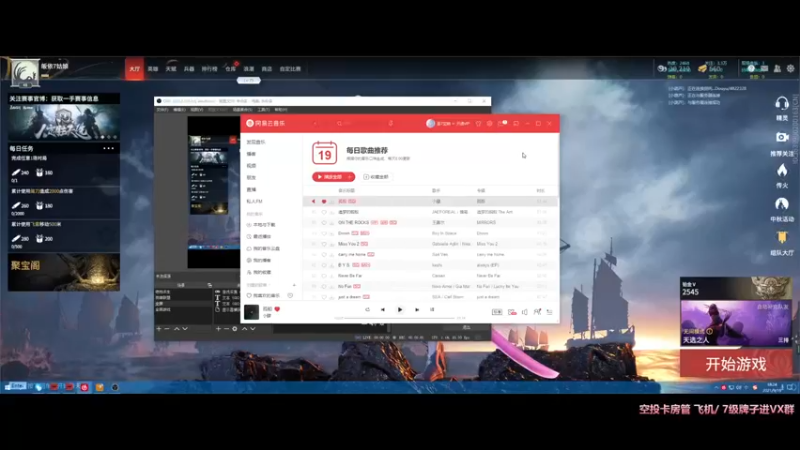Play the current song in NetEase Music
The width and height of the screenshot is (800, 450).
coord(399,309)
